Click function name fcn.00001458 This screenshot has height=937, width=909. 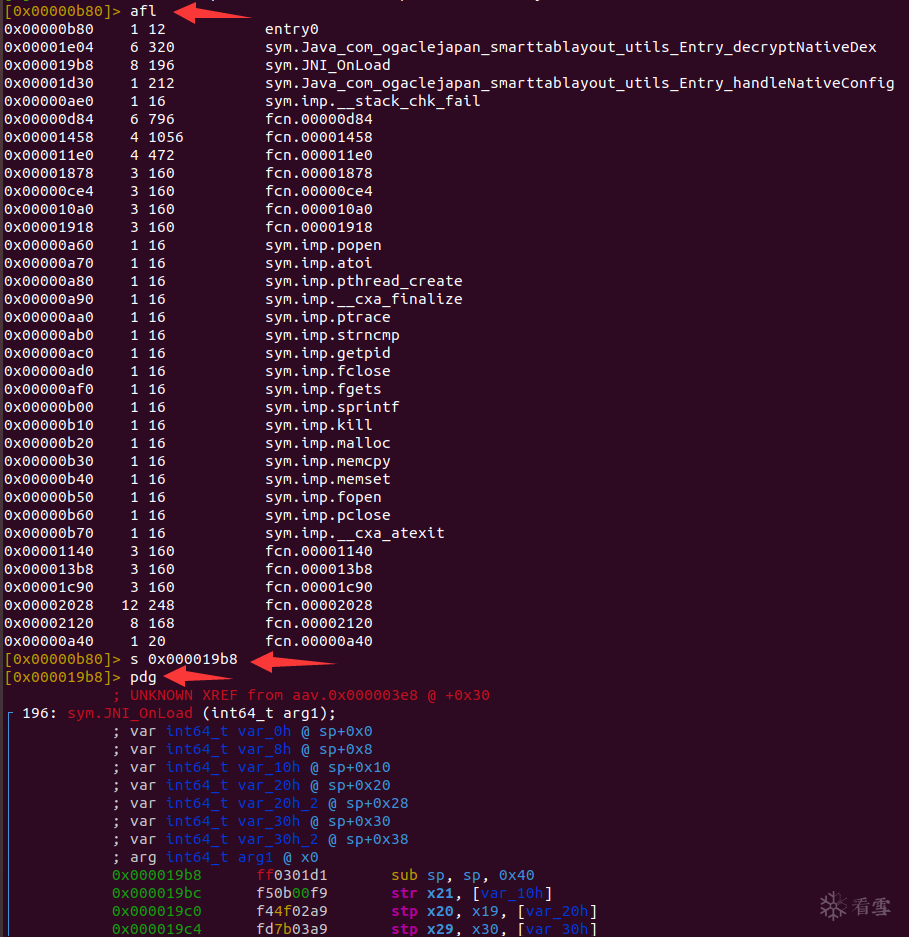coord(319,137)
